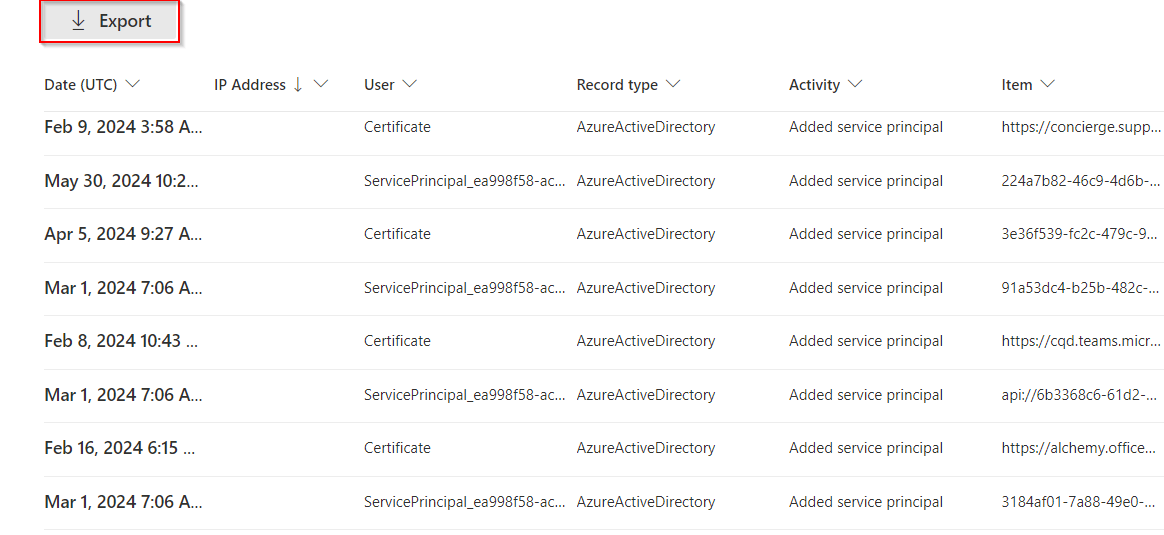
Task: Click Certificate user in the Feb 16 row
Action: pos(397,448)
